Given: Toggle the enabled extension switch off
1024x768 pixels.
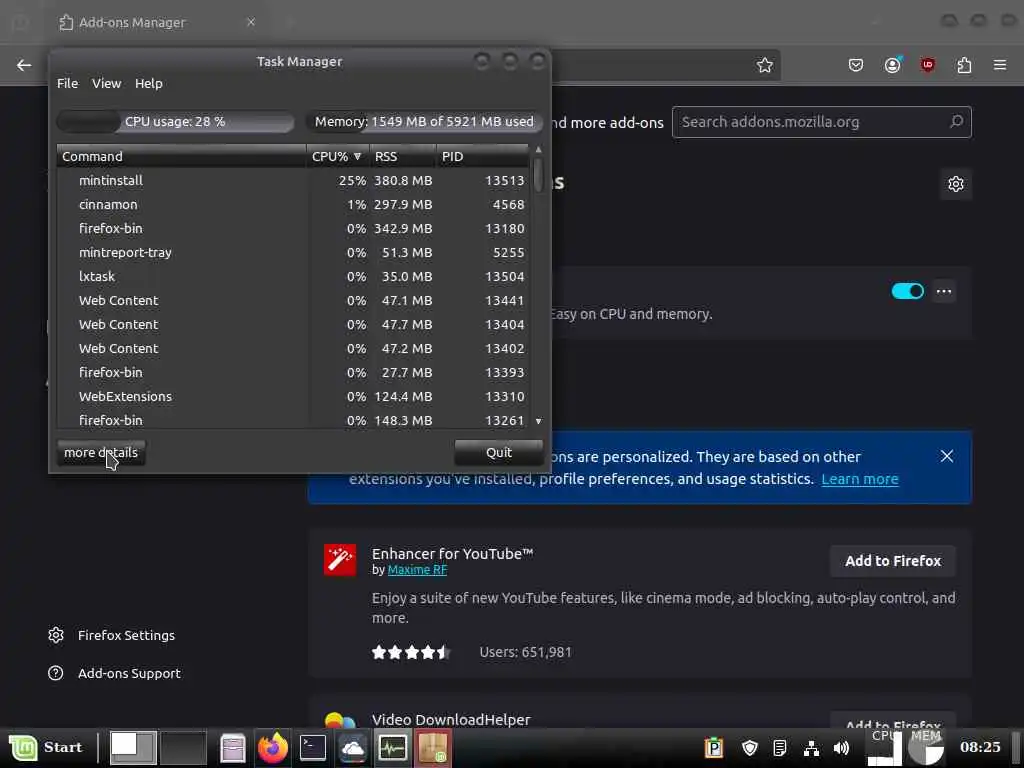Looking at the screenshot, I should [x=908, y=291].
